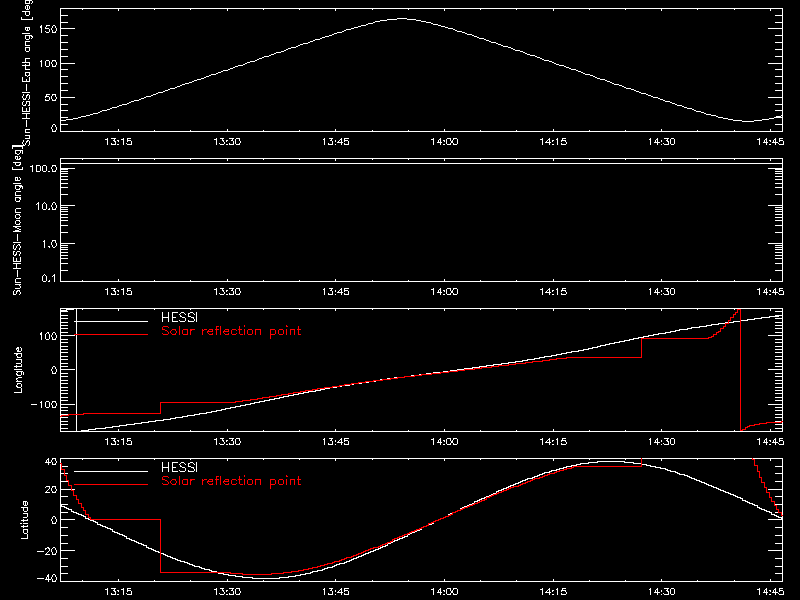
Task: Click the -20 tick on Latitude axis
Action: (47, 551)
